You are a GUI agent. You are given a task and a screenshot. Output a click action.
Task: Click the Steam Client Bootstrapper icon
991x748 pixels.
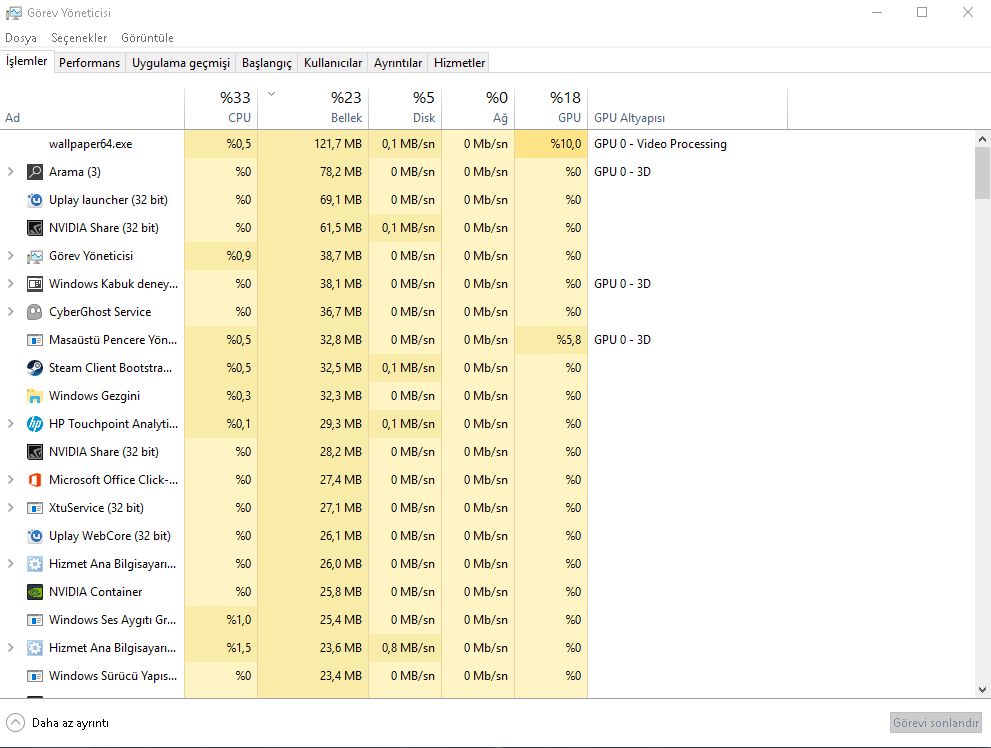(x=35, y=368)
